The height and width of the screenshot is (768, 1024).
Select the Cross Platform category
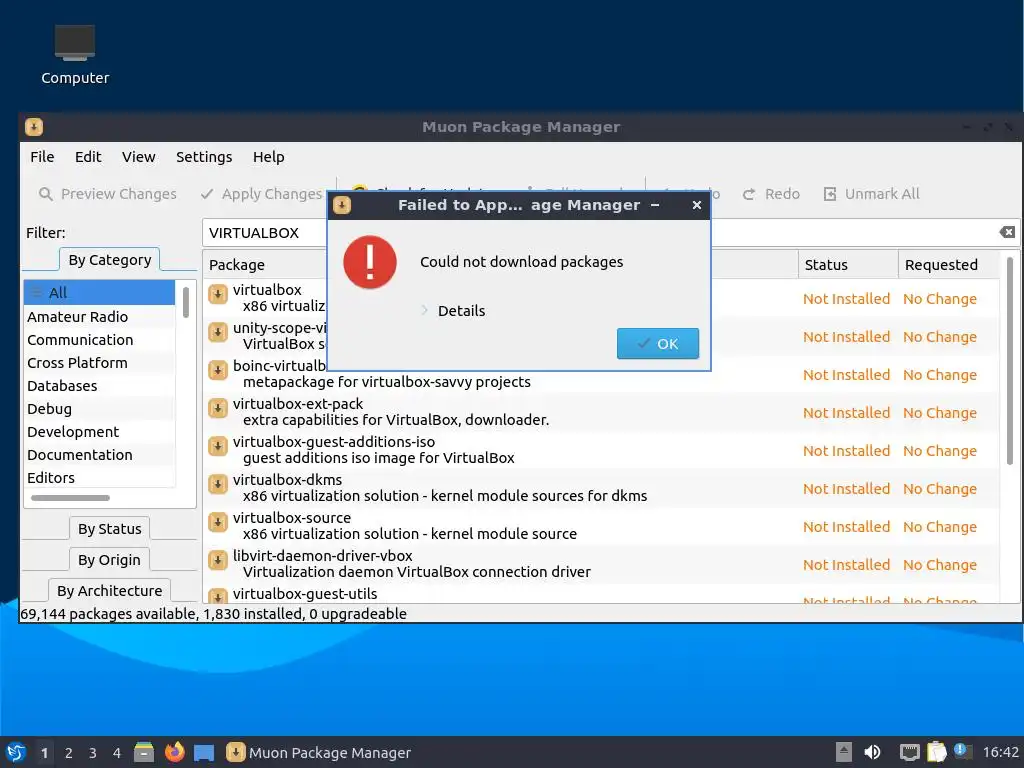(x=99, y=362)
